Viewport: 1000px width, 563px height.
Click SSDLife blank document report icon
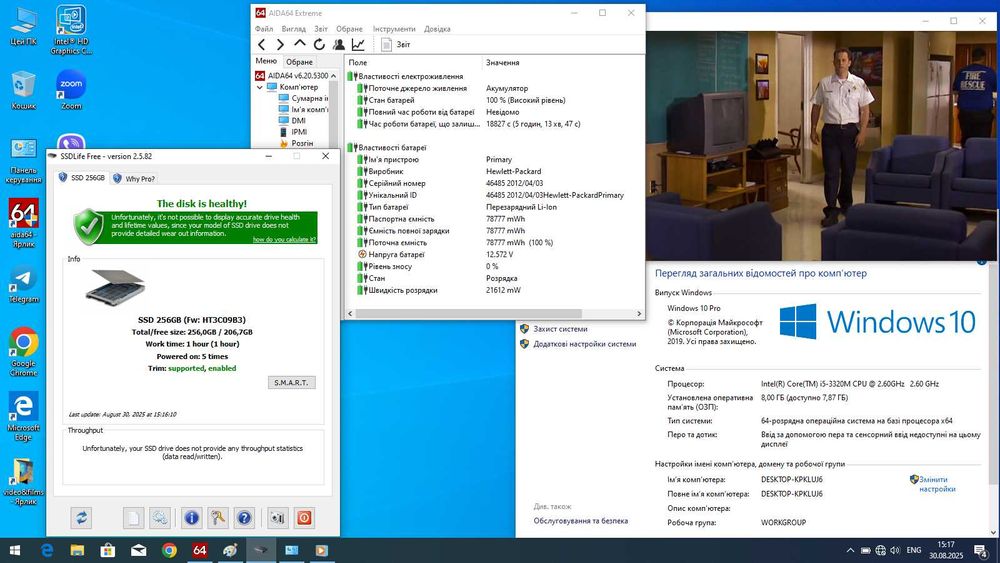click(x=134, y=518)
